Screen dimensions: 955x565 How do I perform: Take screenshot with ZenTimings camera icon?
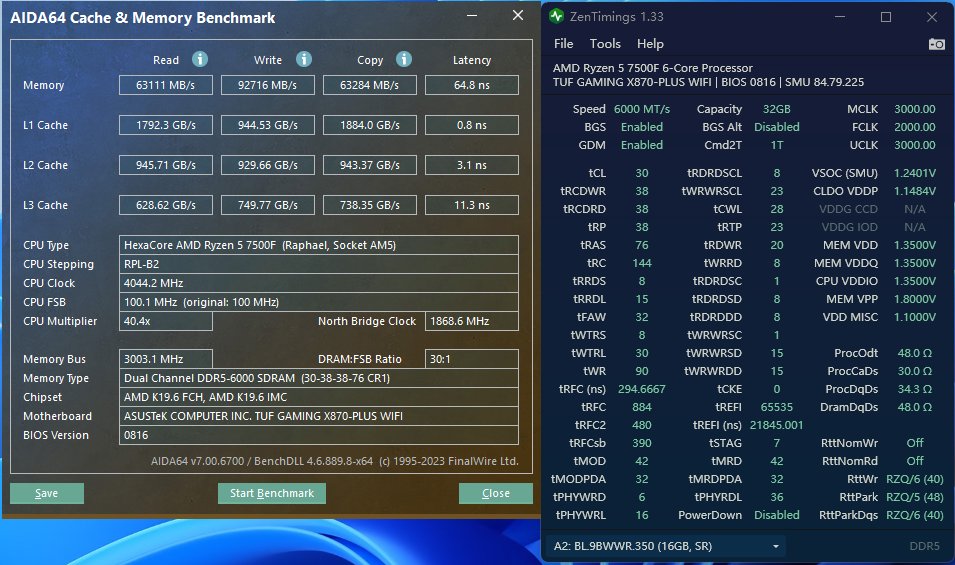[936, 44]
